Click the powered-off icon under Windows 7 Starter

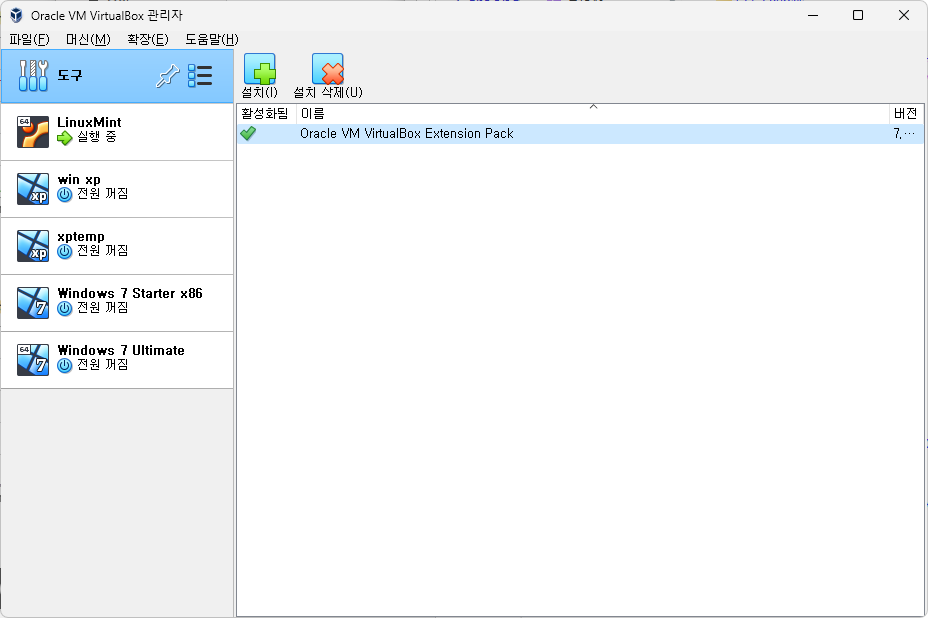(65, 308)
